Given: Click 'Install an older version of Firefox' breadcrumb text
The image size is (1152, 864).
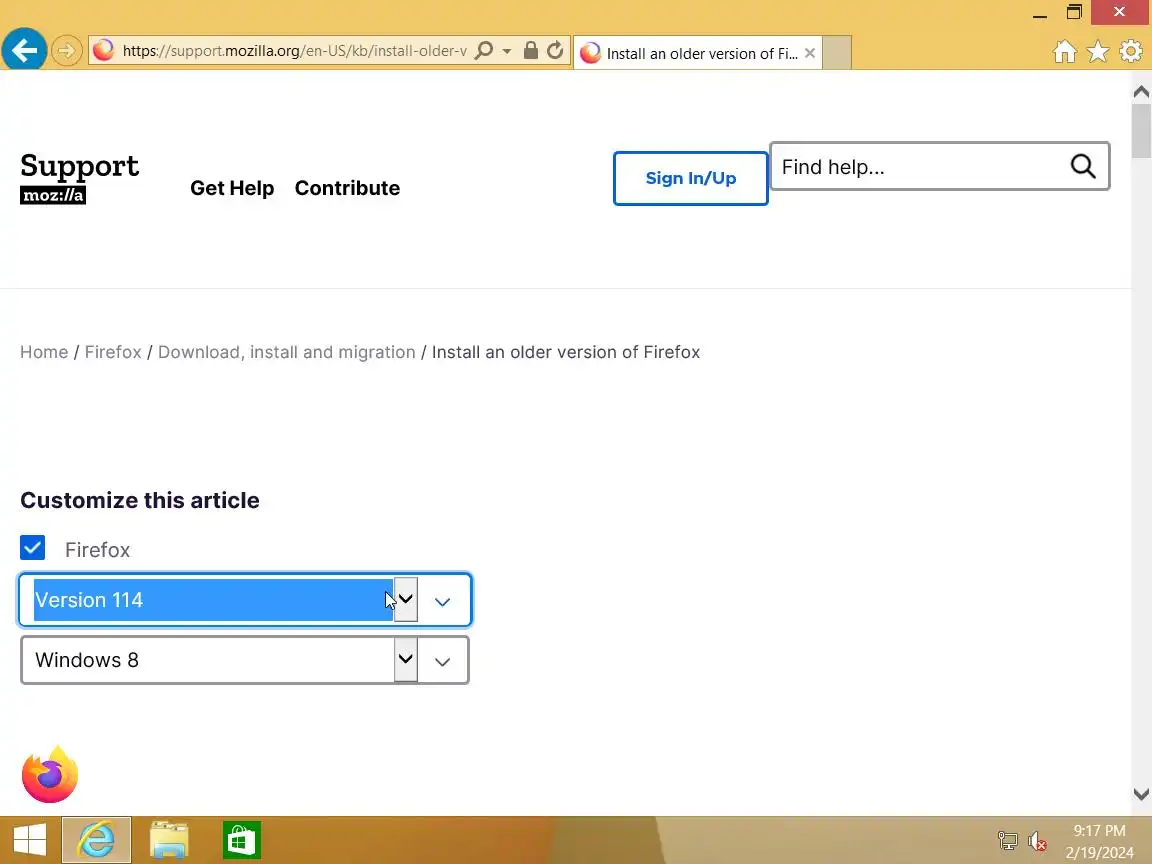Looking at the screenshot, I should (x=566, y=352).
